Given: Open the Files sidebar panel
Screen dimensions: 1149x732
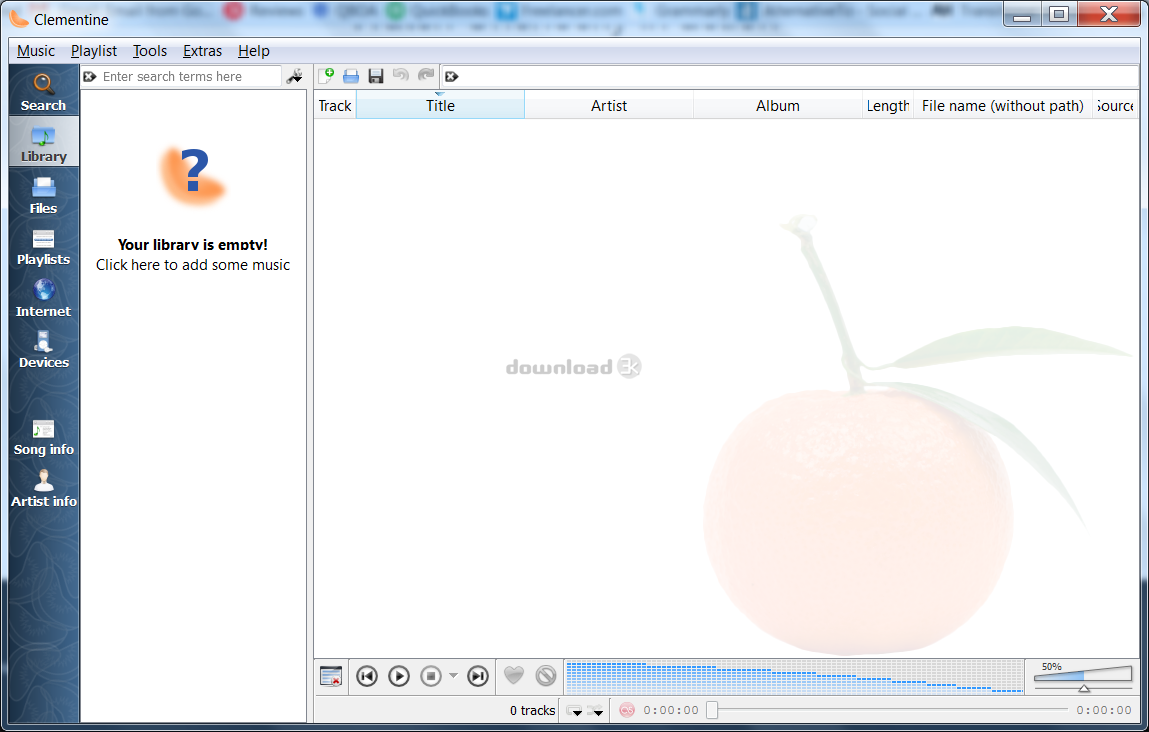Looking at the screenshot, I should (x=43, y=195).
